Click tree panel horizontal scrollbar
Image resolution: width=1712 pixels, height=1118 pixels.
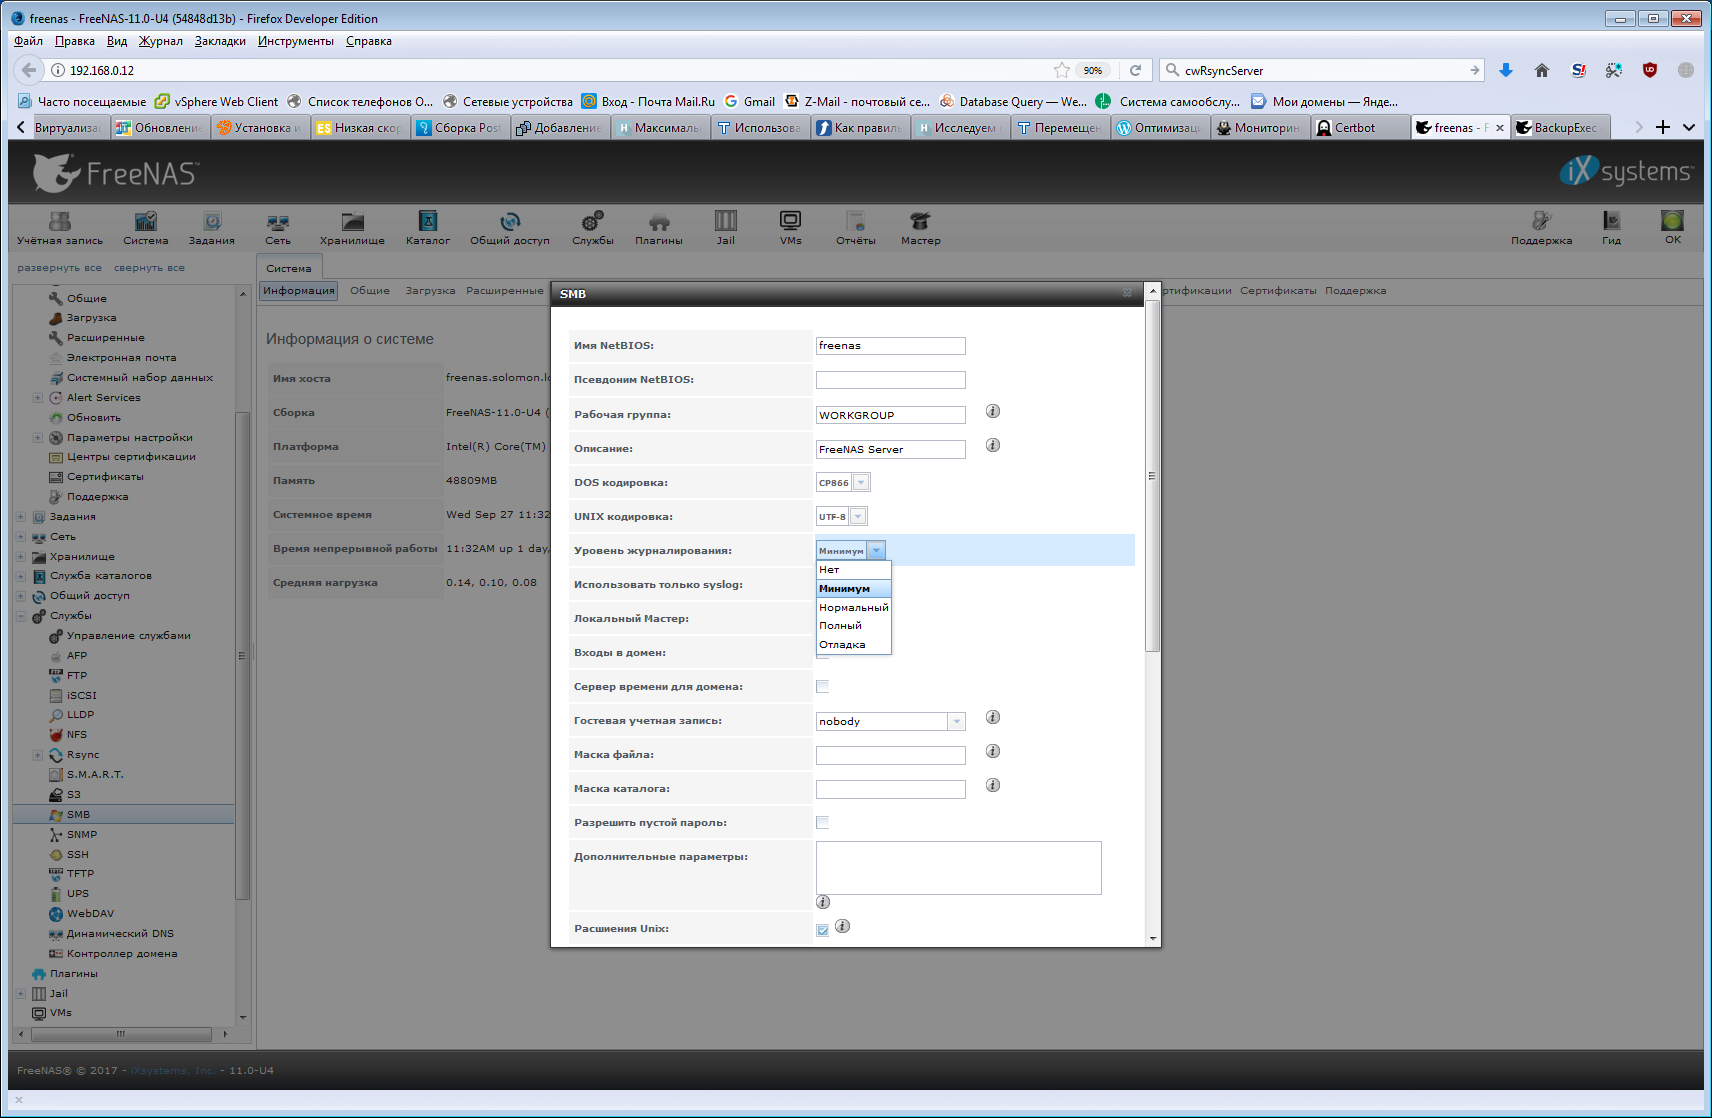point(120,1034)
